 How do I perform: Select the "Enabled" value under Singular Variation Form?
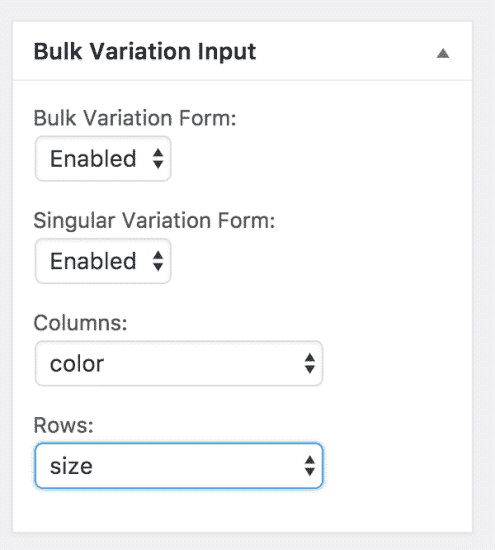tap(93, 261)
